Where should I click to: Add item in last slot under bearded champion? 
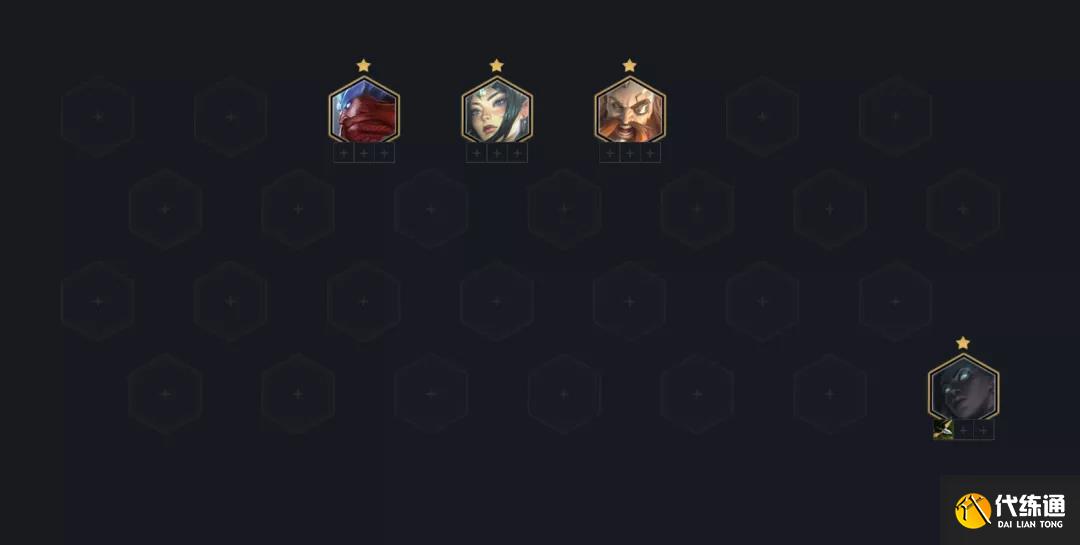650,153
